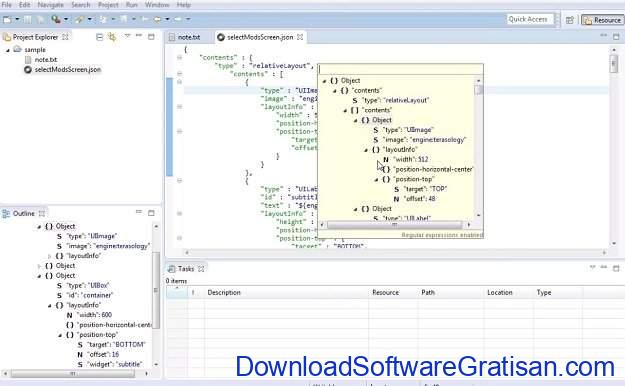The width and height of the screenshot is (625, 386).
Task: Click the Forward navigation arrow icon
Action: 178,19
